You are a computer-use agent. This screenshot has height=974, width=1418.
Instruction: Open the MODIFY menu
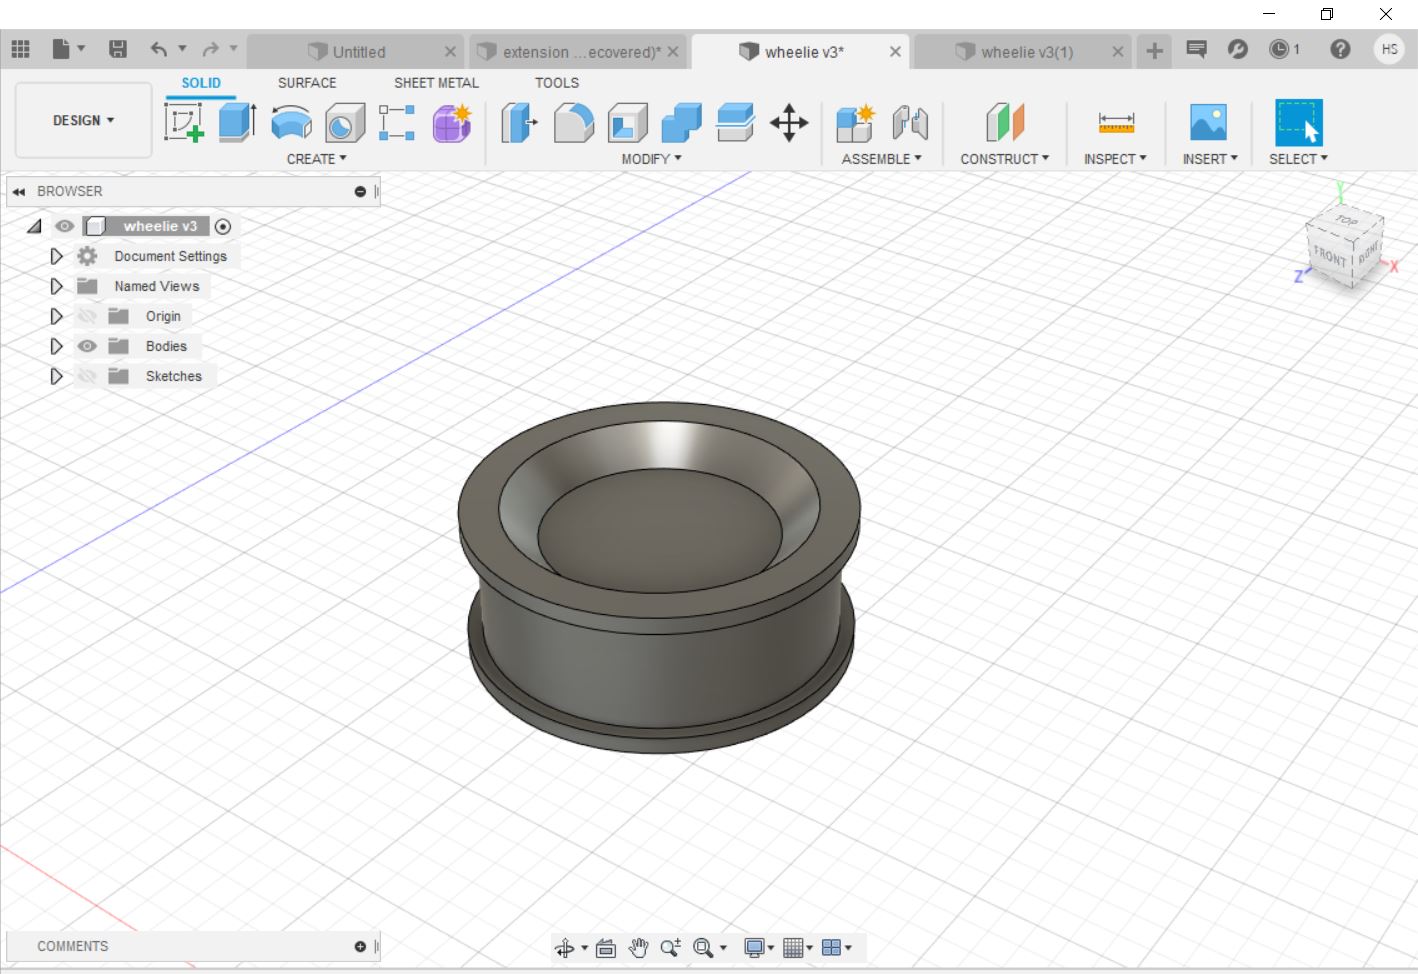(x=651, y=159)
